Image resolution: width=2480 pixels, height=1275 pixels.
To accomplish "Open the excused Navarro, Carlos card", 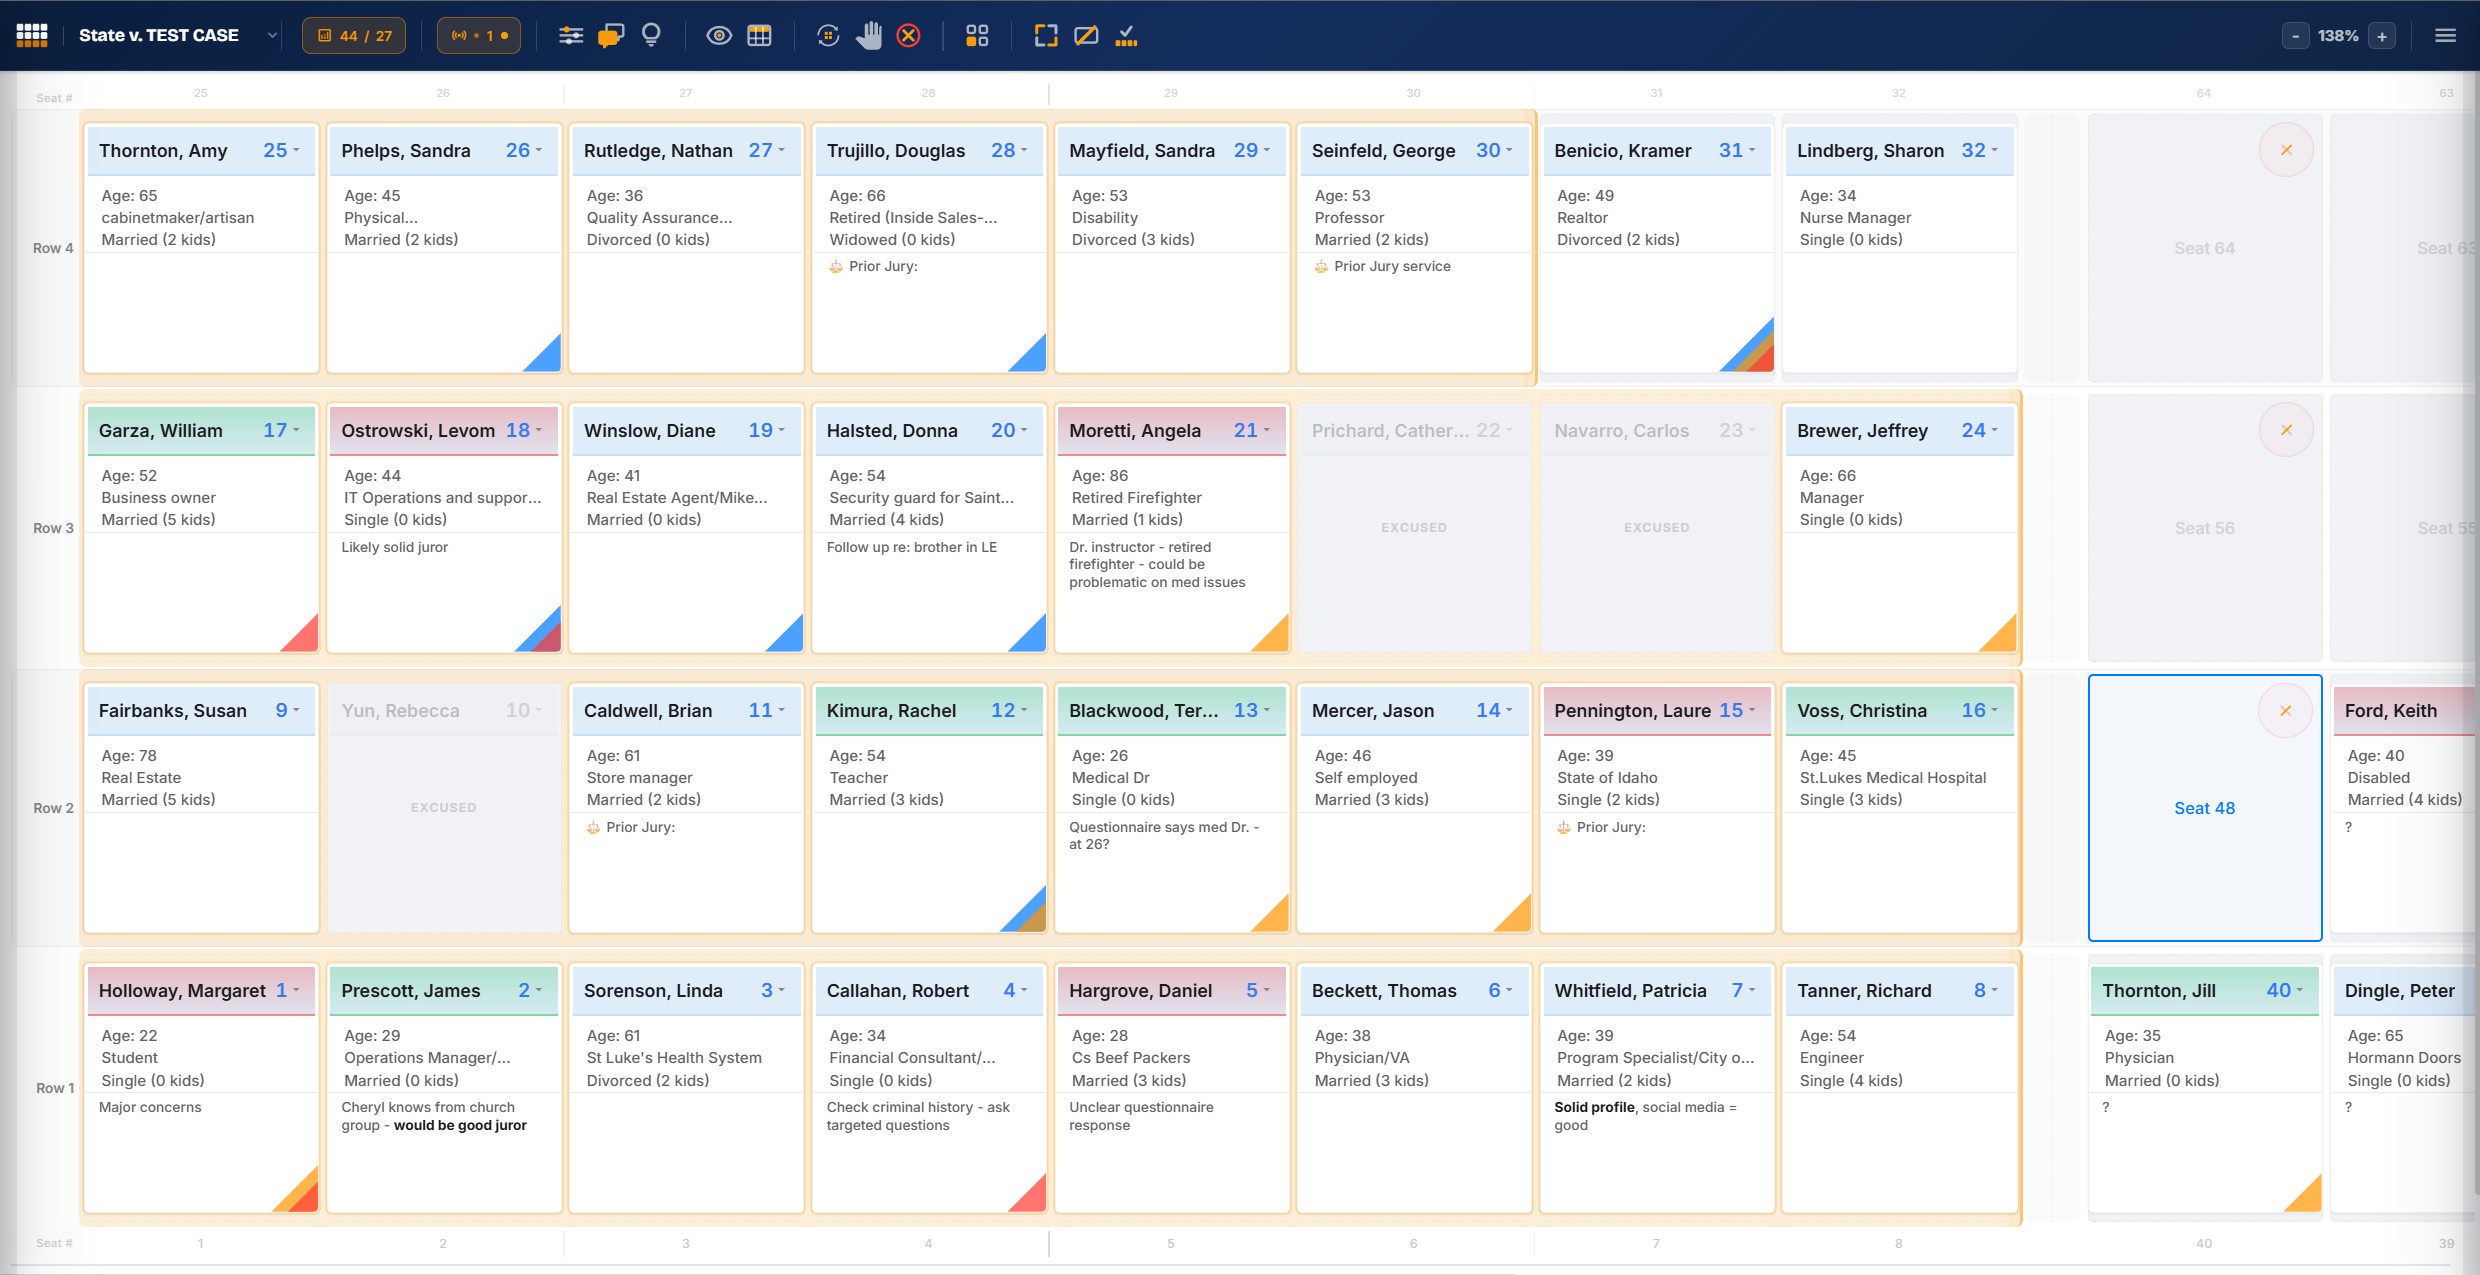I will 1656,528.
